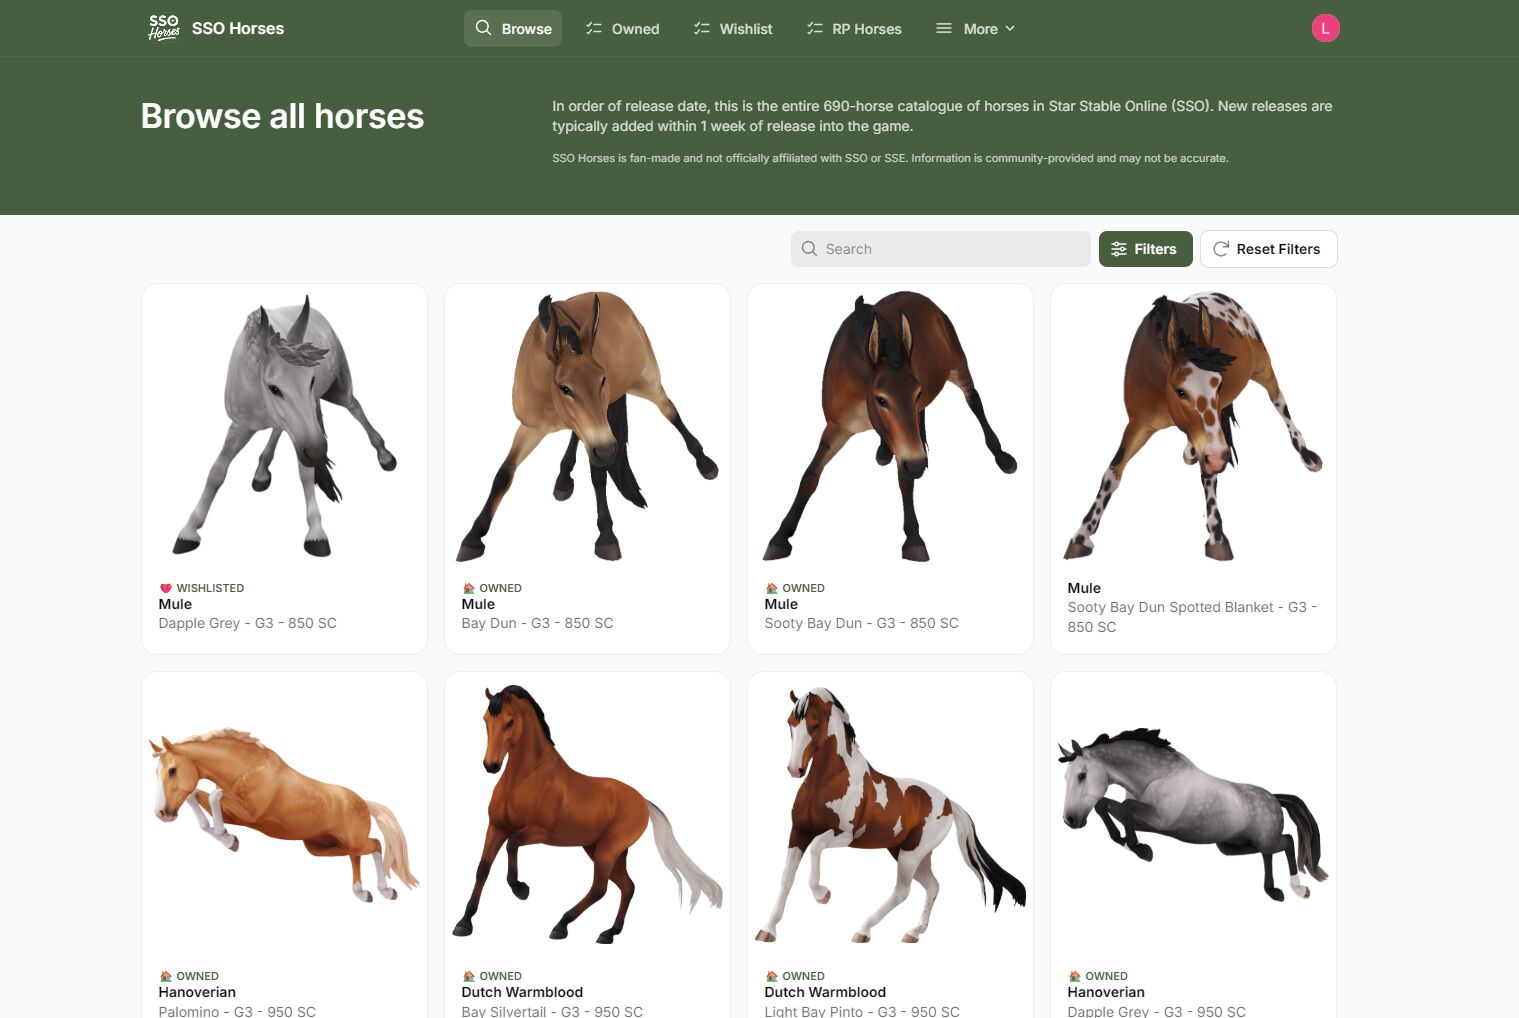Click the Hanoverian title above Palomino
This screenshot has width=1519, height=1018.
coord(197,992)
